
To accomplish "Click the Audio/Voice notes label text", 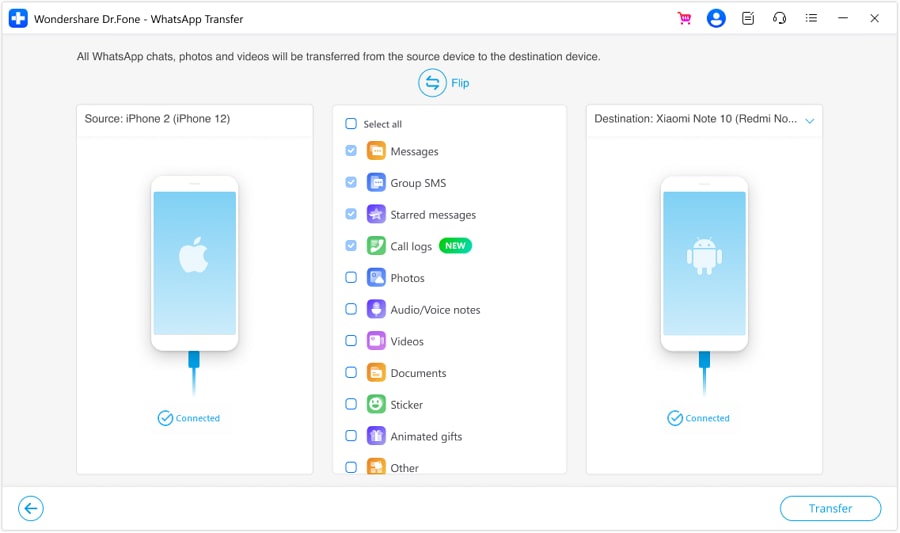I will [x=435, y=310].
